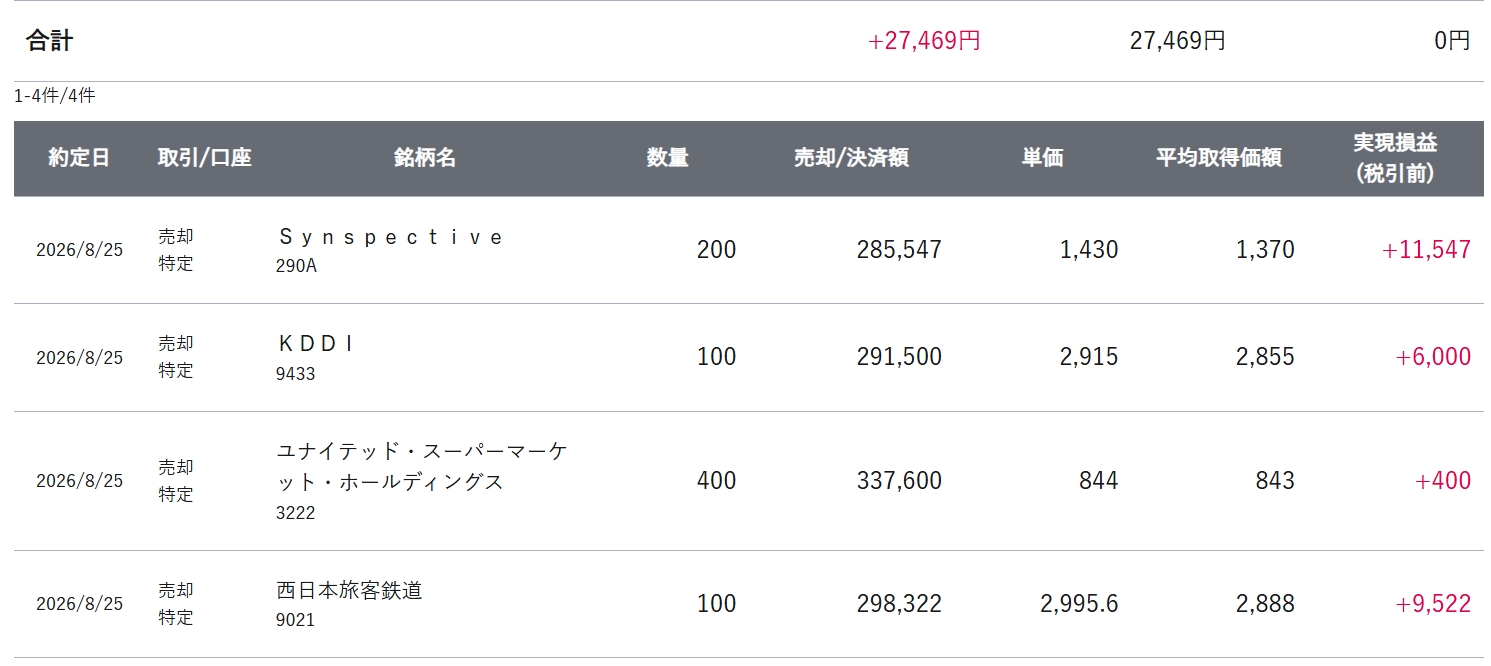Select the stock code 290A

click(296, 267)
